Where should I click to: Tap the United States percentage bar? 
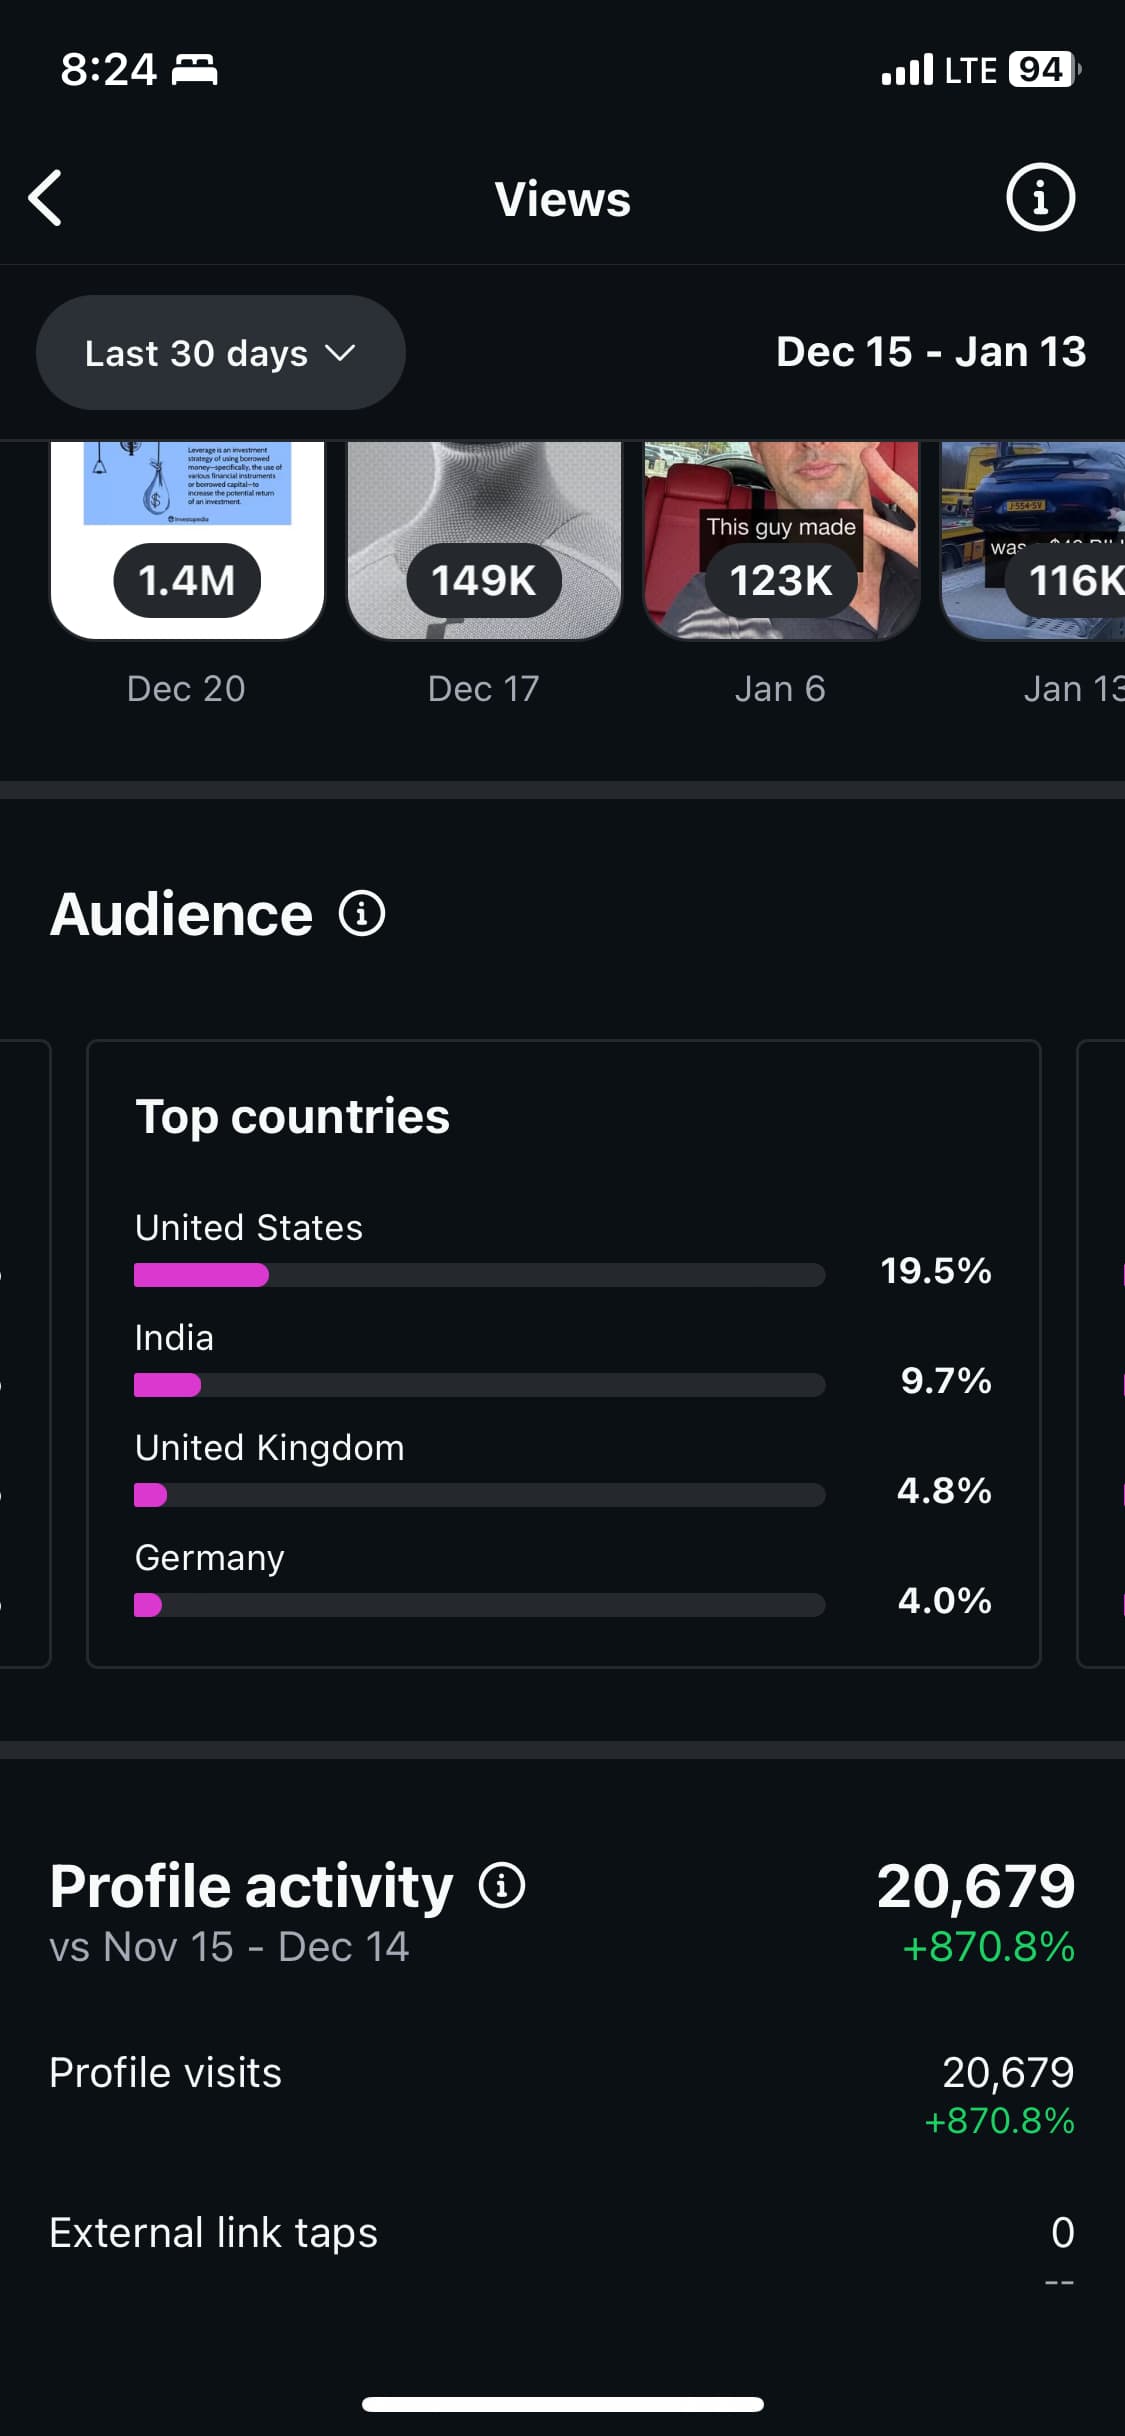(479, 1275)
